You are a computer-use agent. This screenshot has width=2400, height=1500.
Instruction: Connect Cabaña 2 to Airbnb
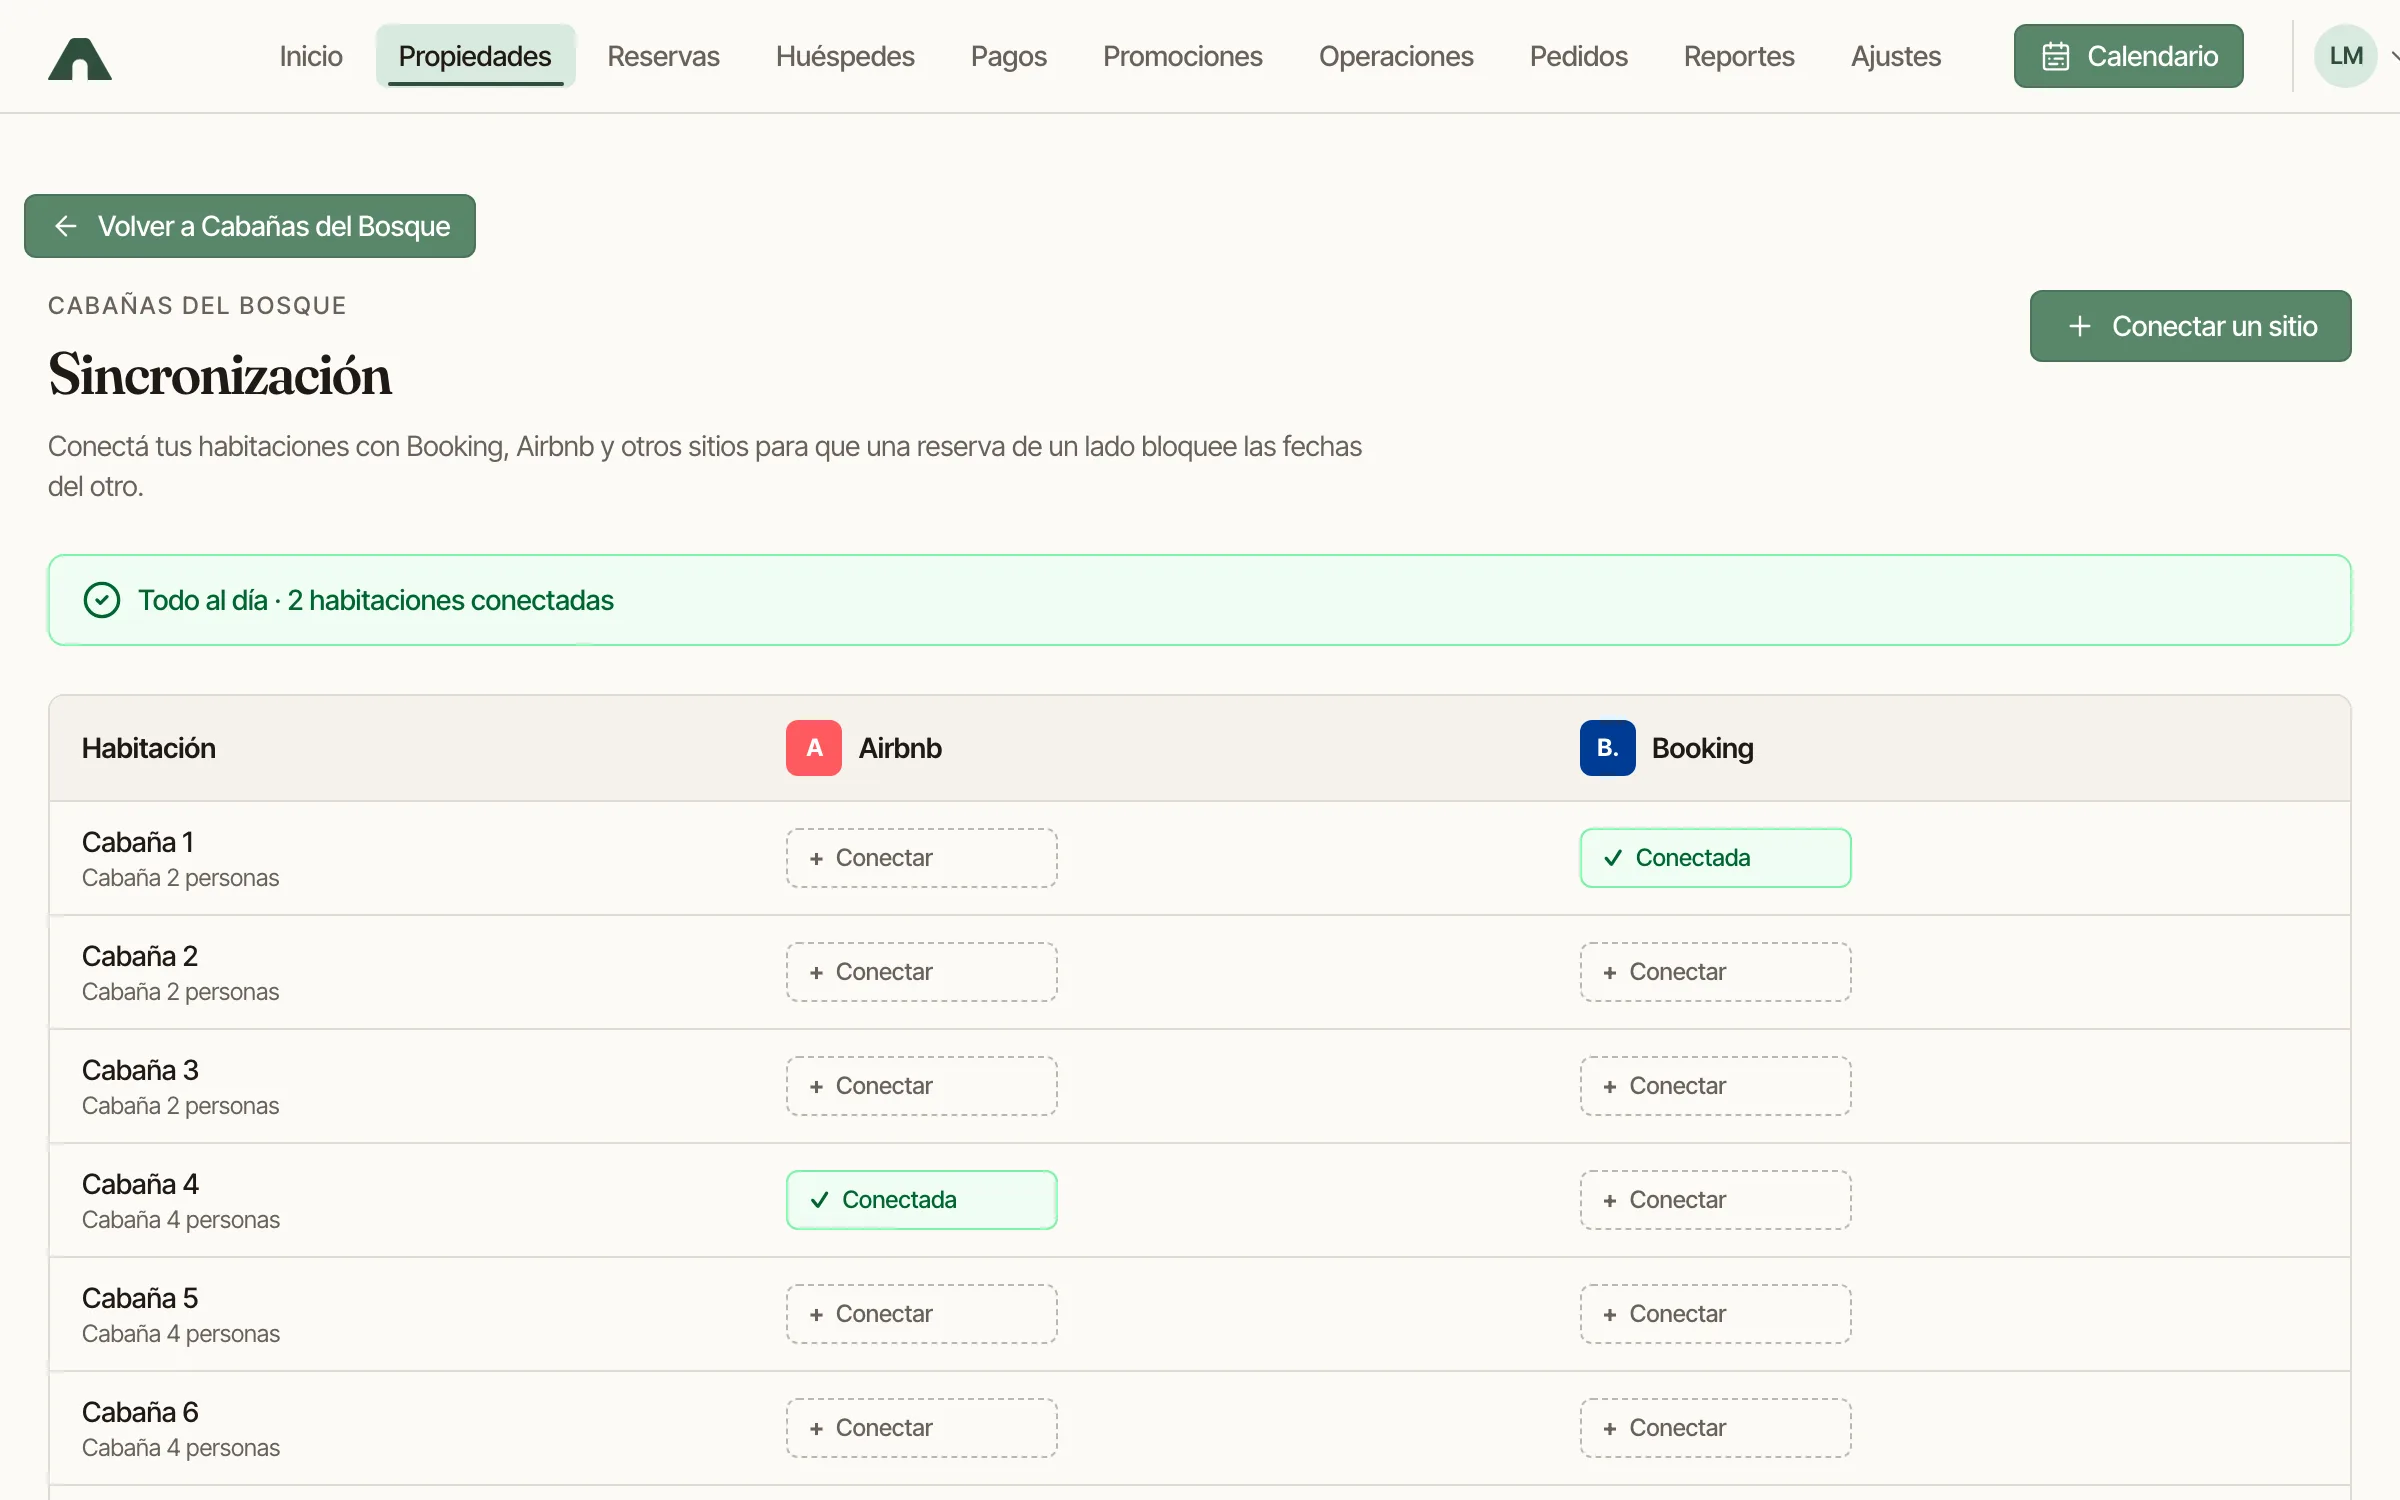[x=921, y=972]
